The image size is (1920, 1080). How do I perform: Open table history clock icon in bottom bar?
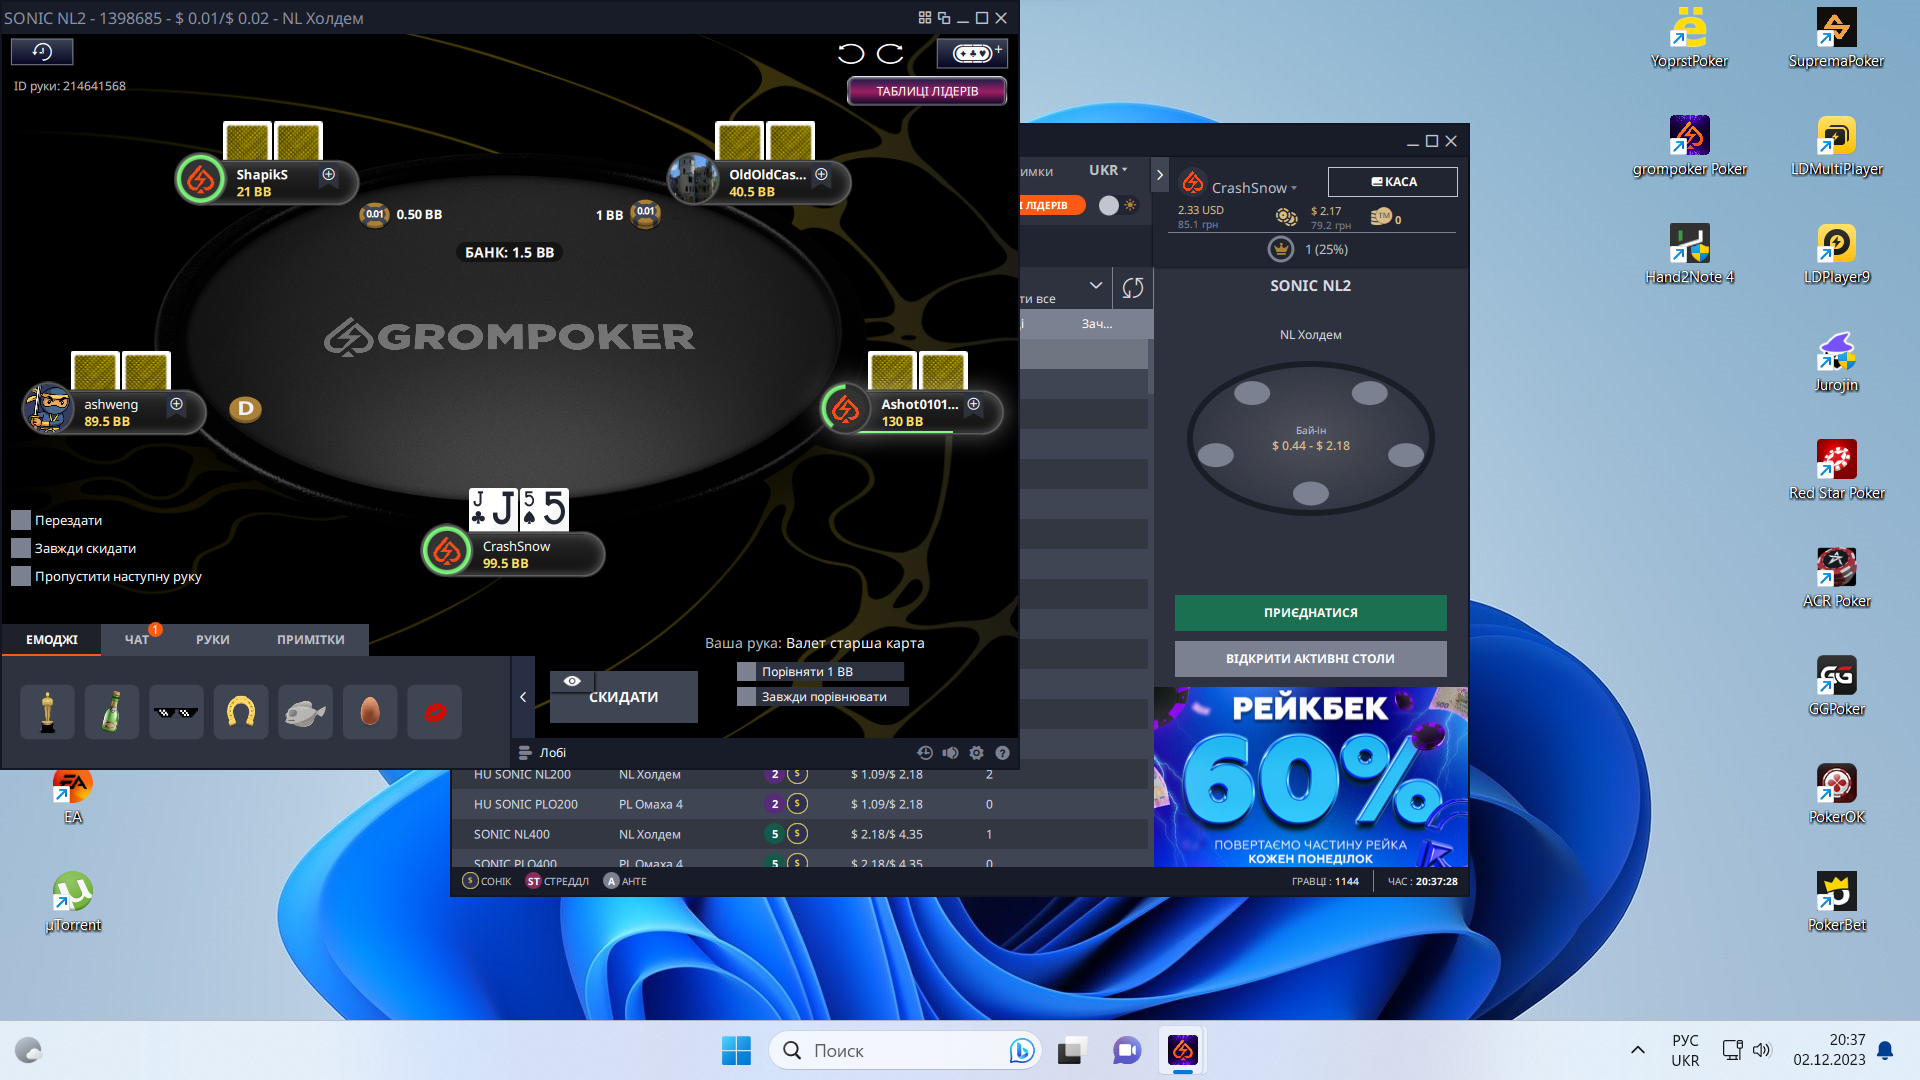tap(925, 753)
